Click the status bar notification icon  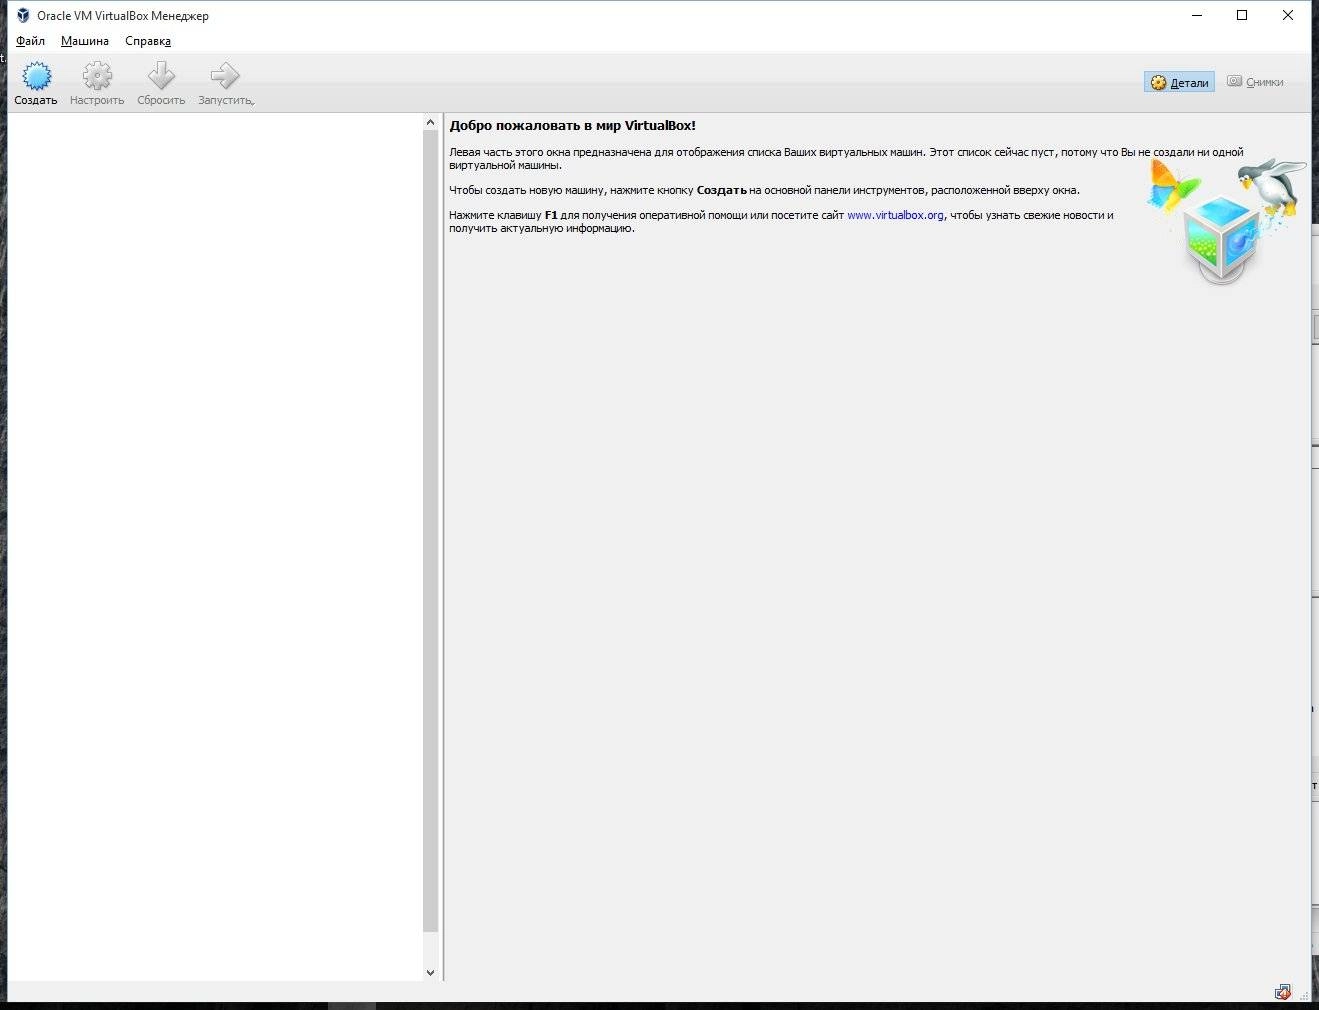point(1283,992)
